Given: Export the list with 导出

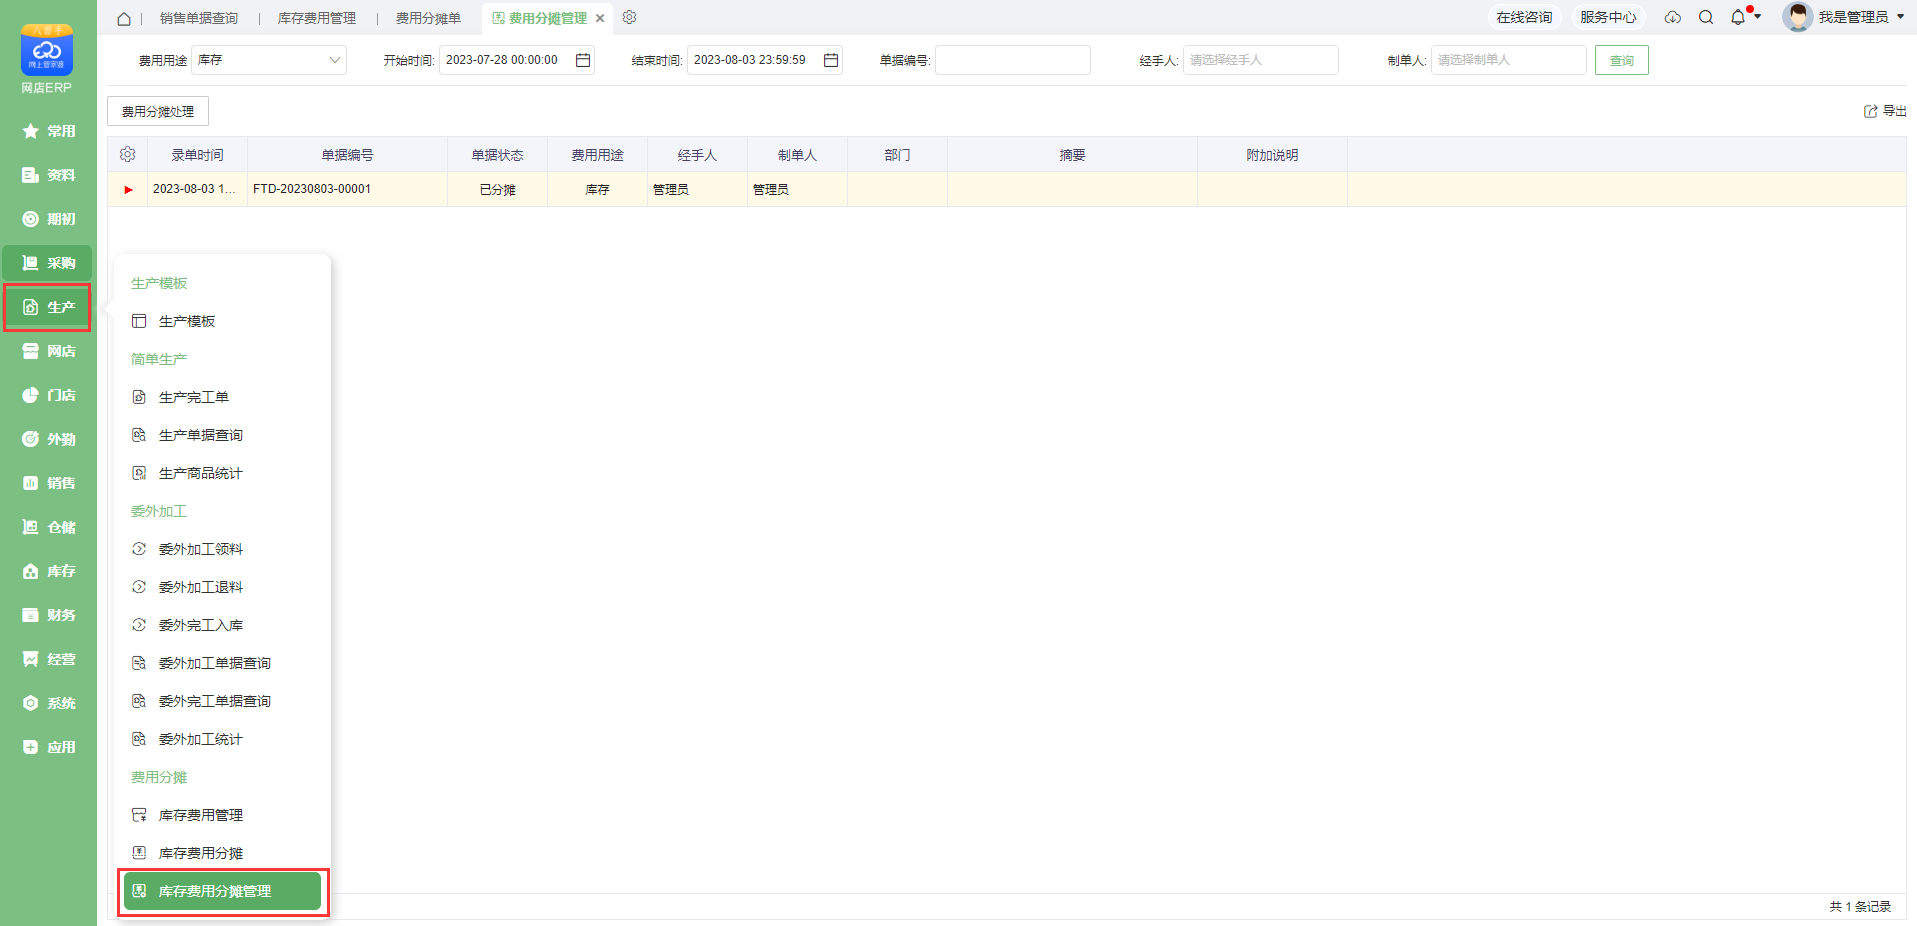Looking at the screenshot, I should pos(1885,111).
